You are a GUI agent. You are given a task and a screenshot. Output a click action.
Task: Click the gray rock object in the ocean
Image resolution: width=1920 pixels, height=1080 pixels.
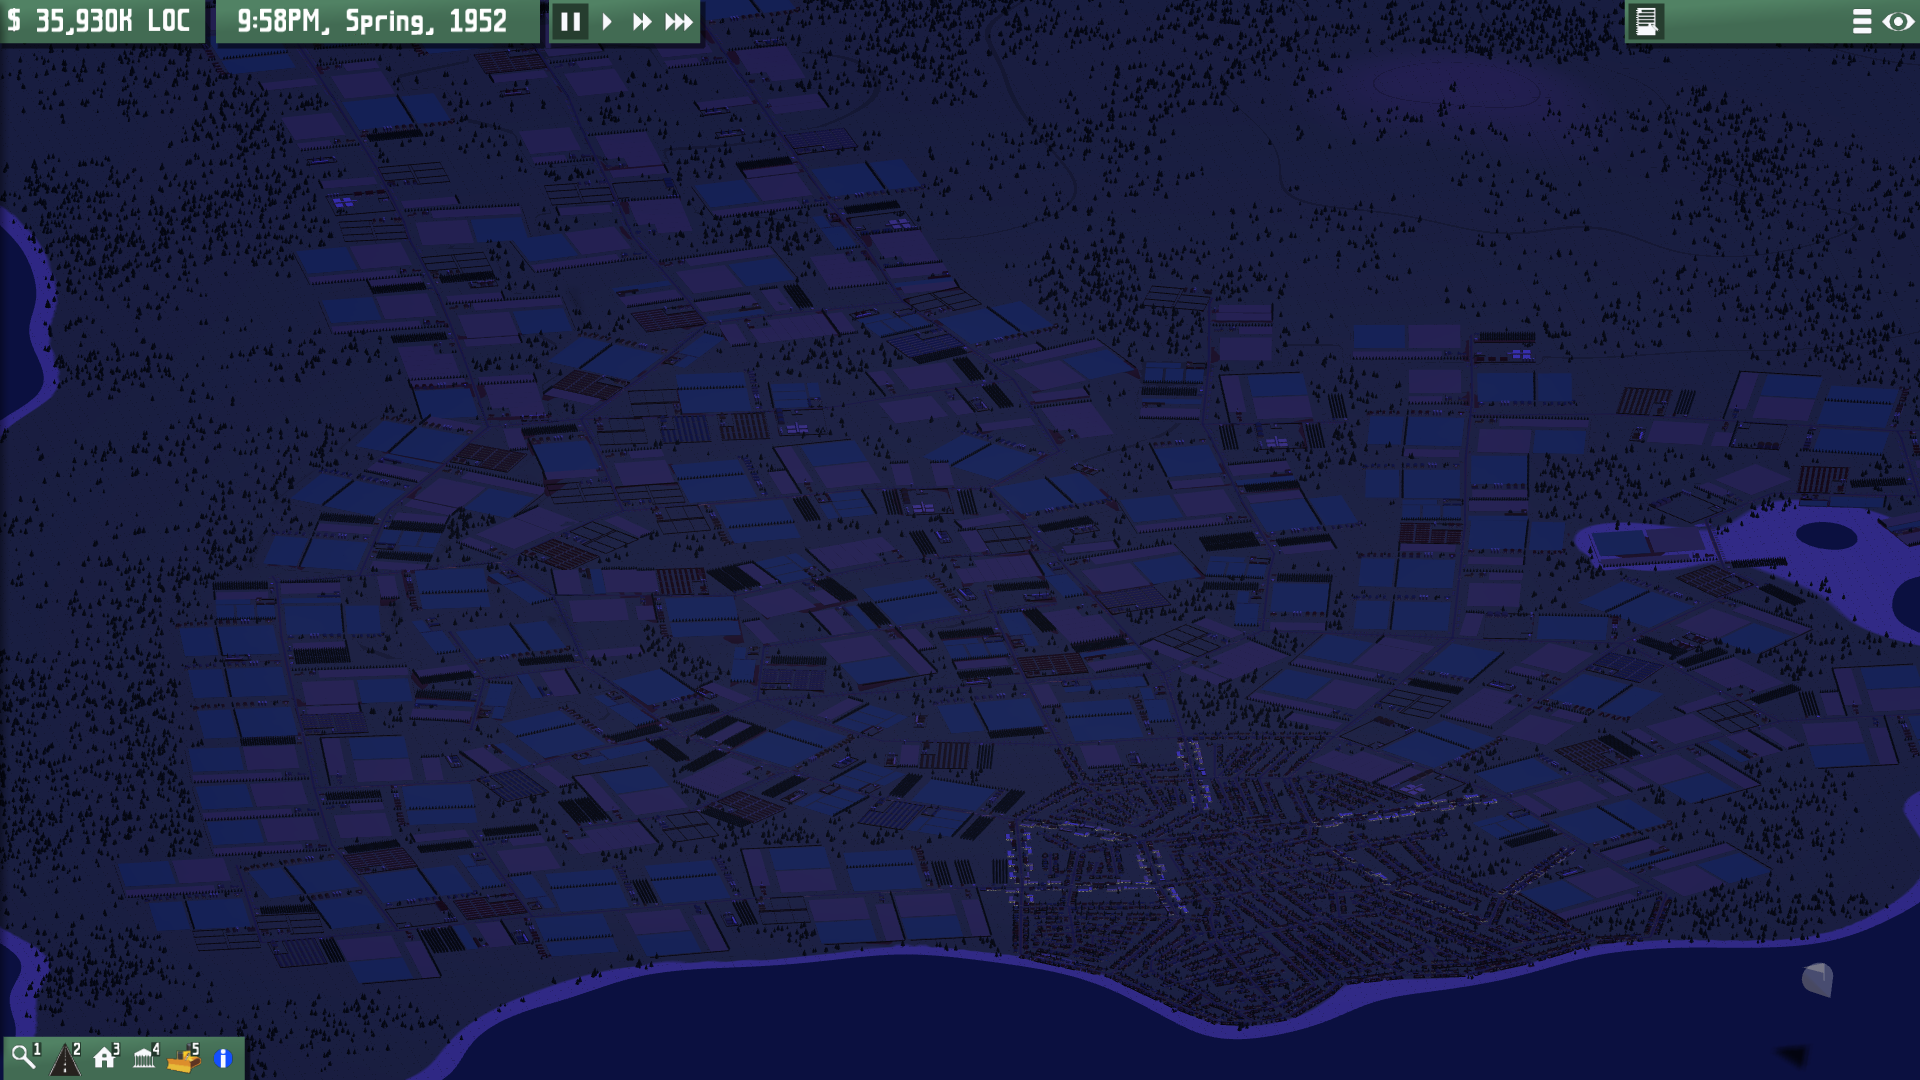[x=1817, y=979]
